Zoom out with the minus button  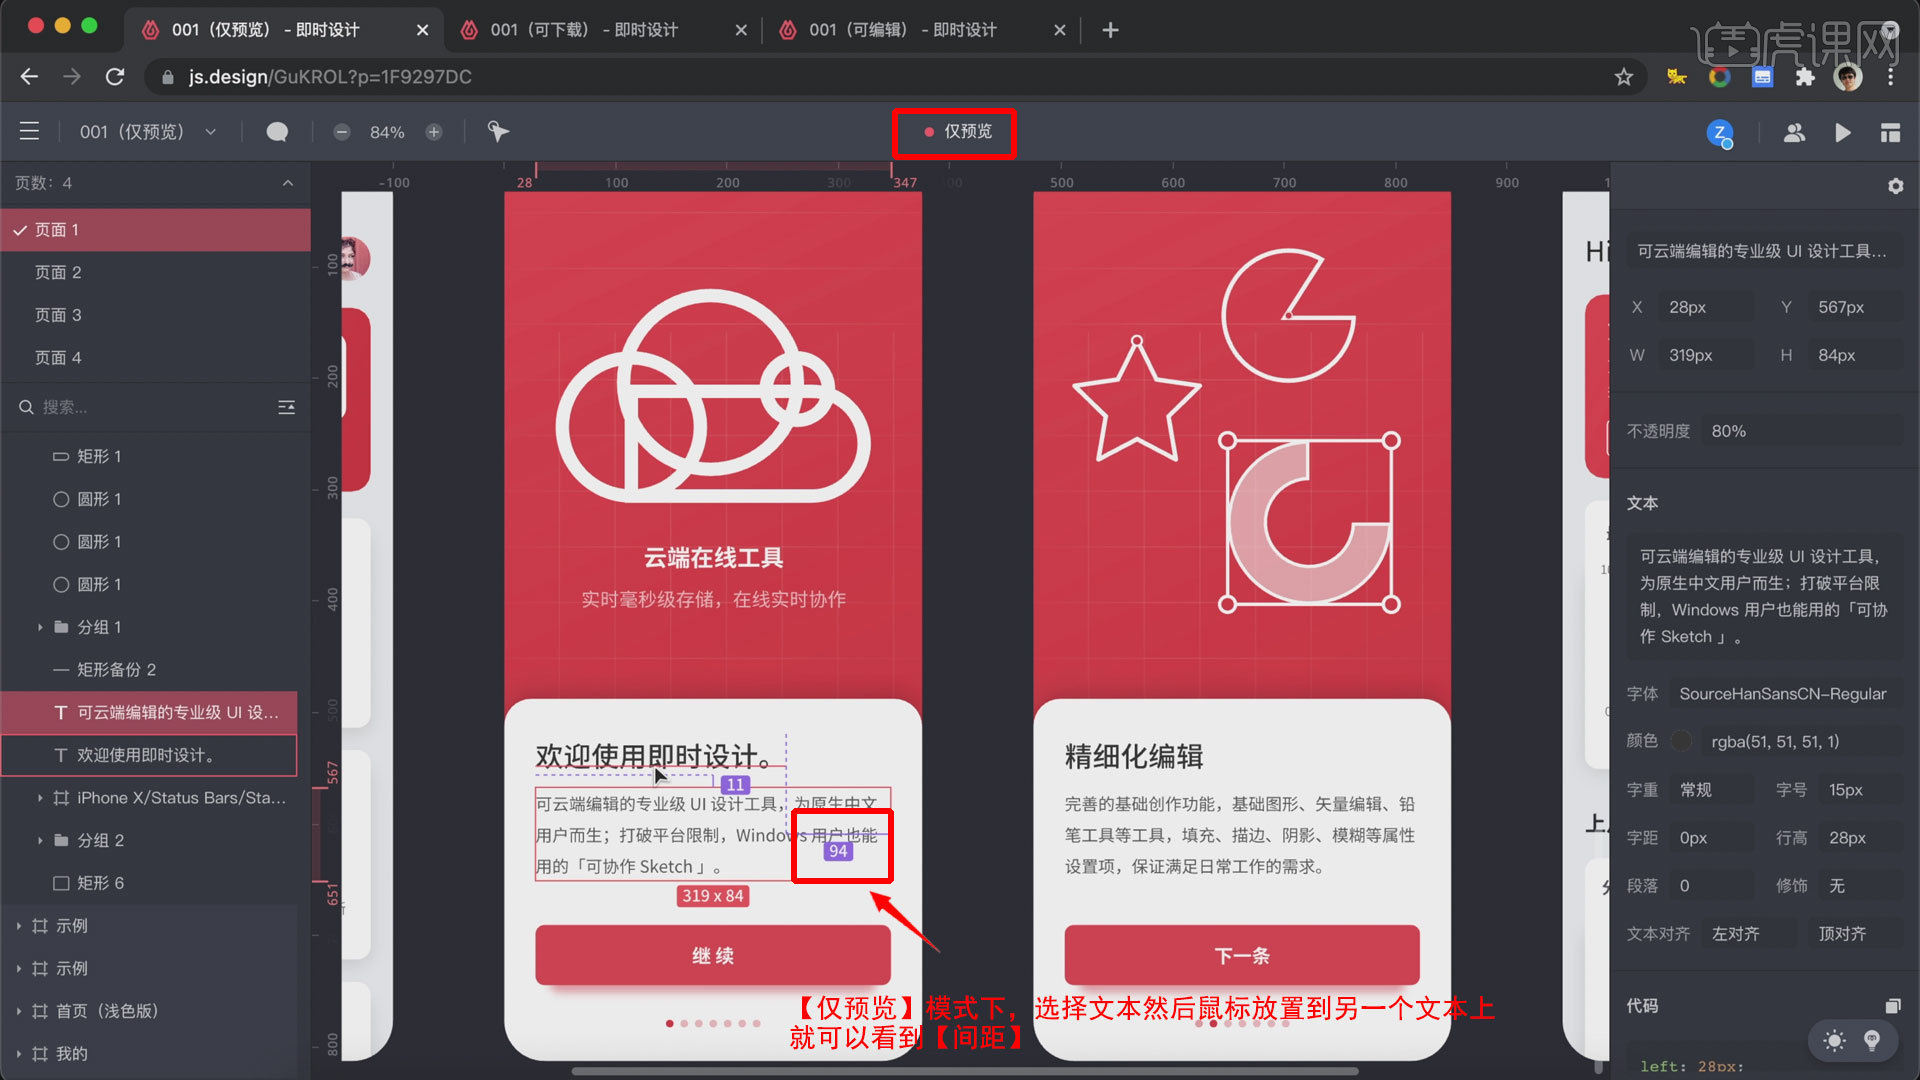(x=342, y=132)
